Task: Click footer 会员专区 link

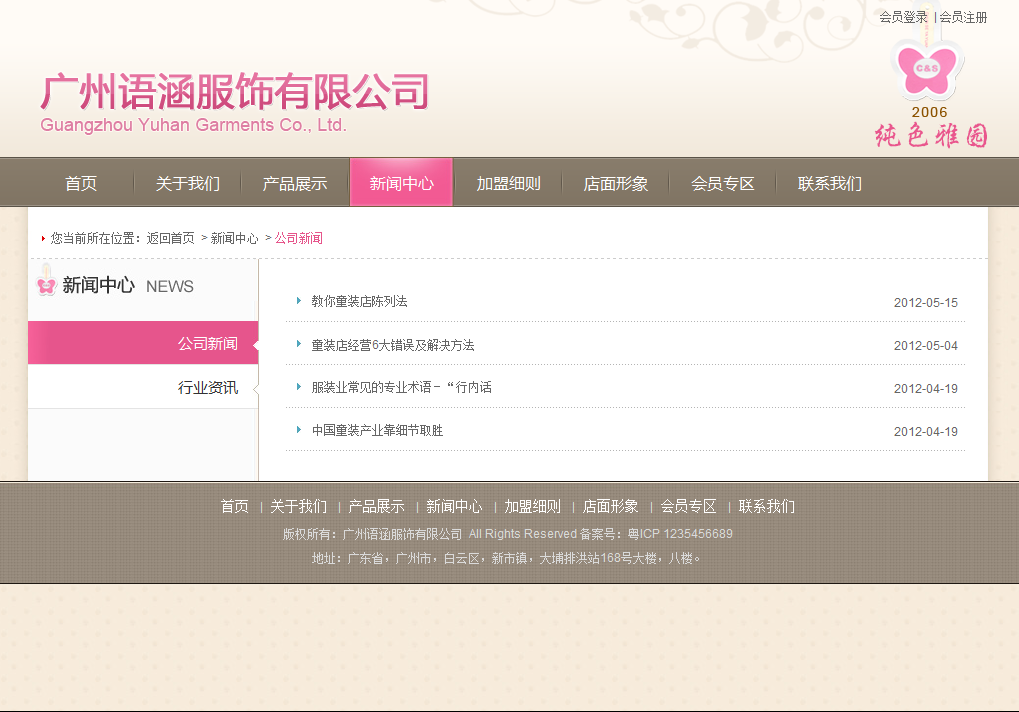Action: [688, 506]
